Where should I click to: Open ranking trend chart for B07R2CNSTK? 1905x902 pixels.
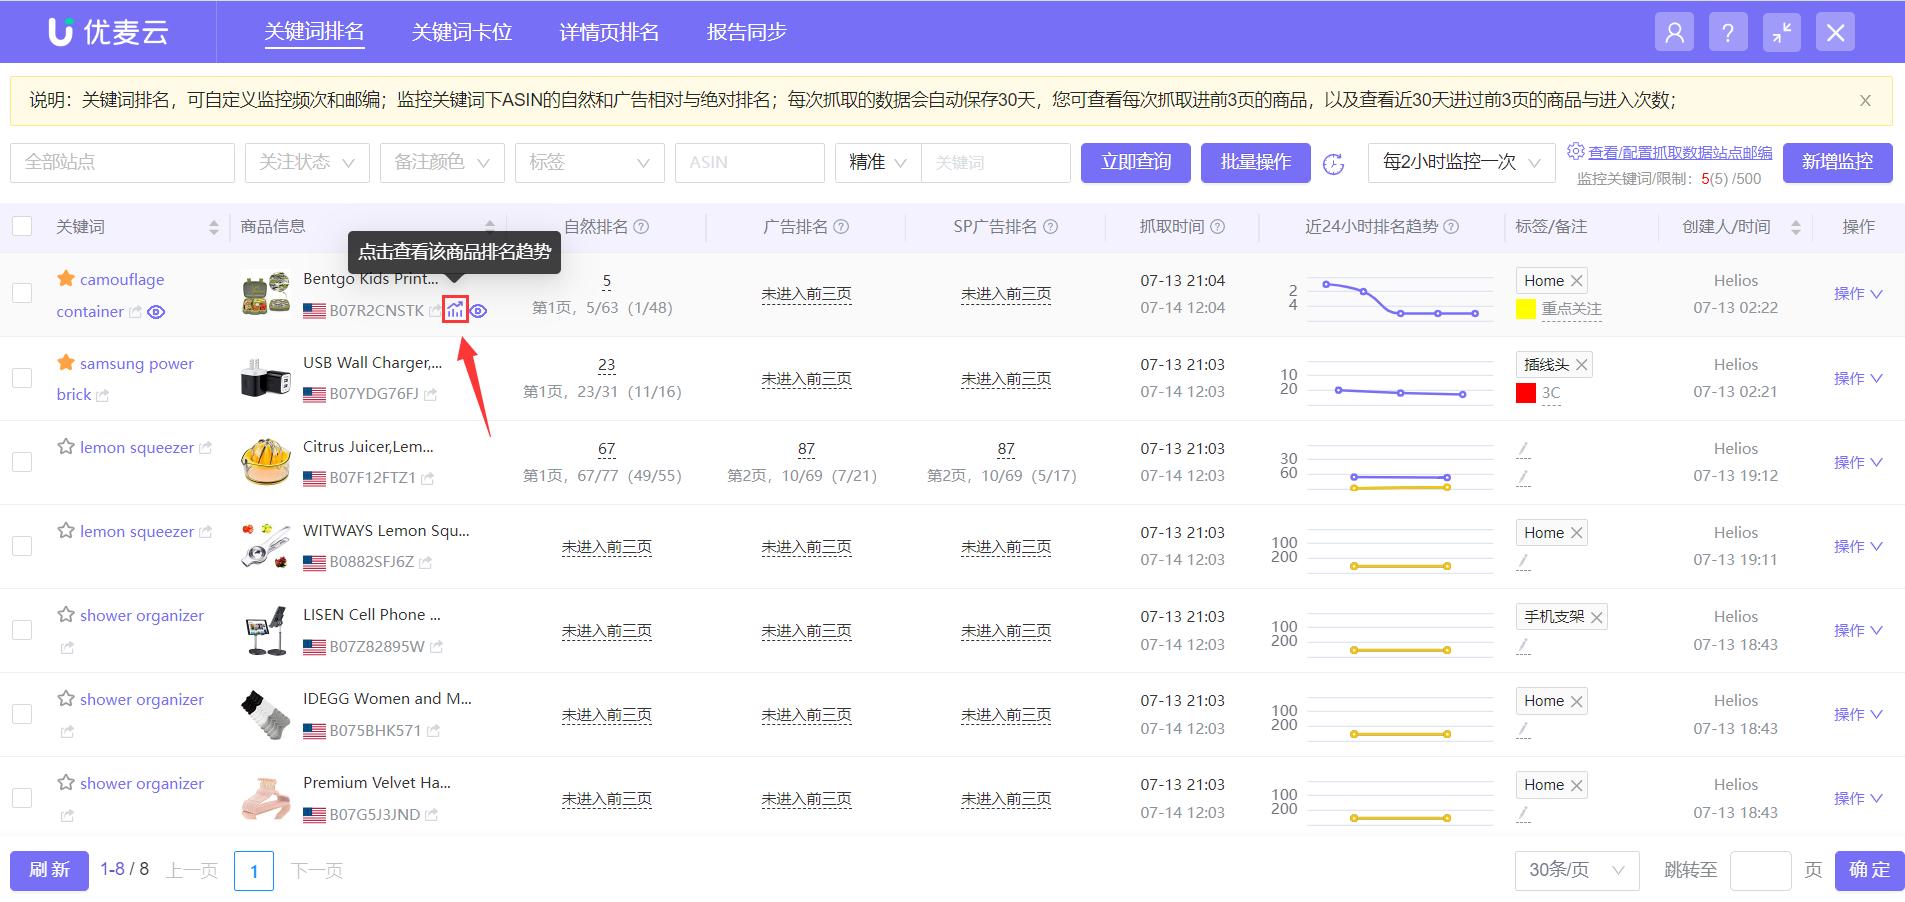tap(456, 311)
